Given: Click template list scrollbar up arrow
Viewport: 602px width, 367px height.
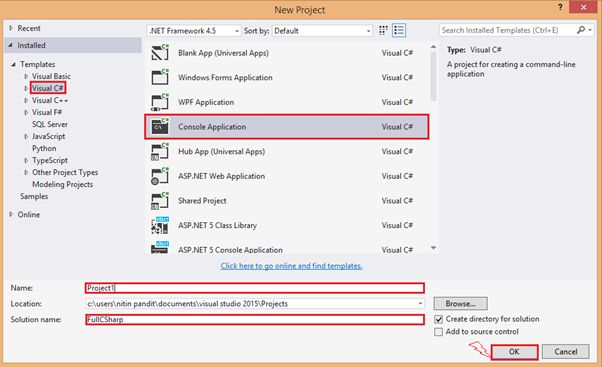Looking at the screenshot, I should [x=433, y=47].
